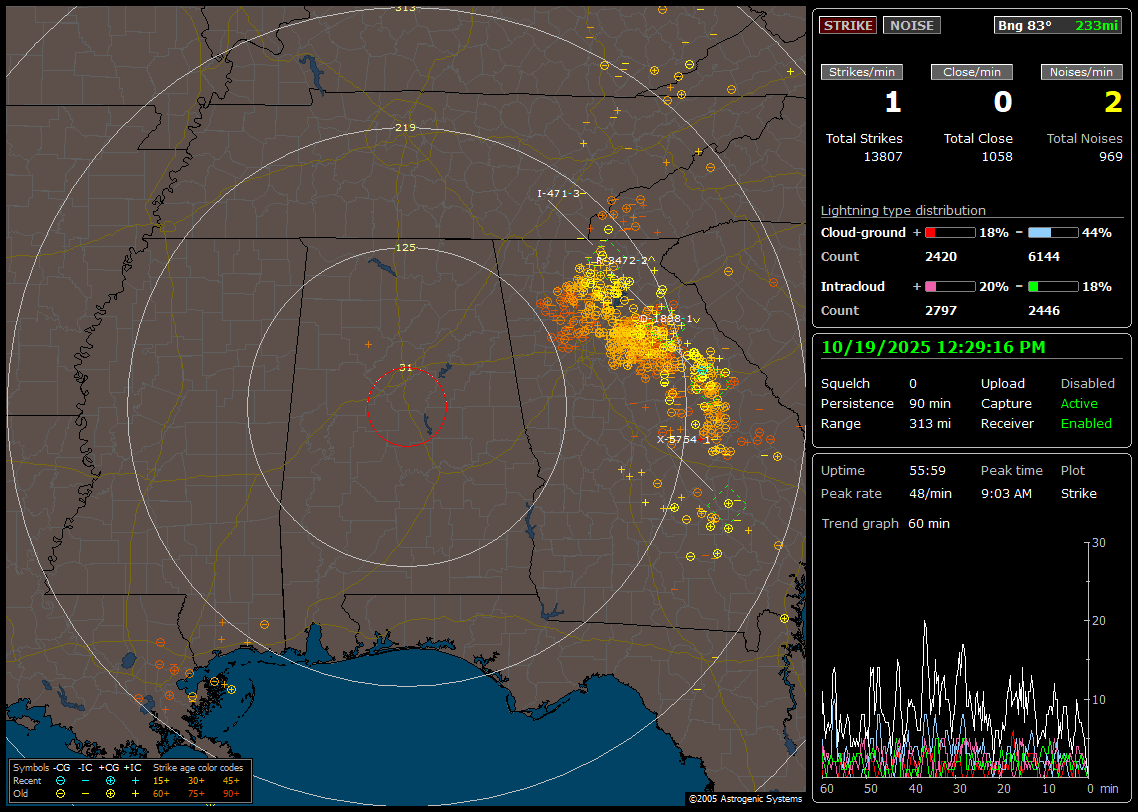Click the Recent +IC plus symbol in legend
1138x812 pixels.
coord(135,780)
